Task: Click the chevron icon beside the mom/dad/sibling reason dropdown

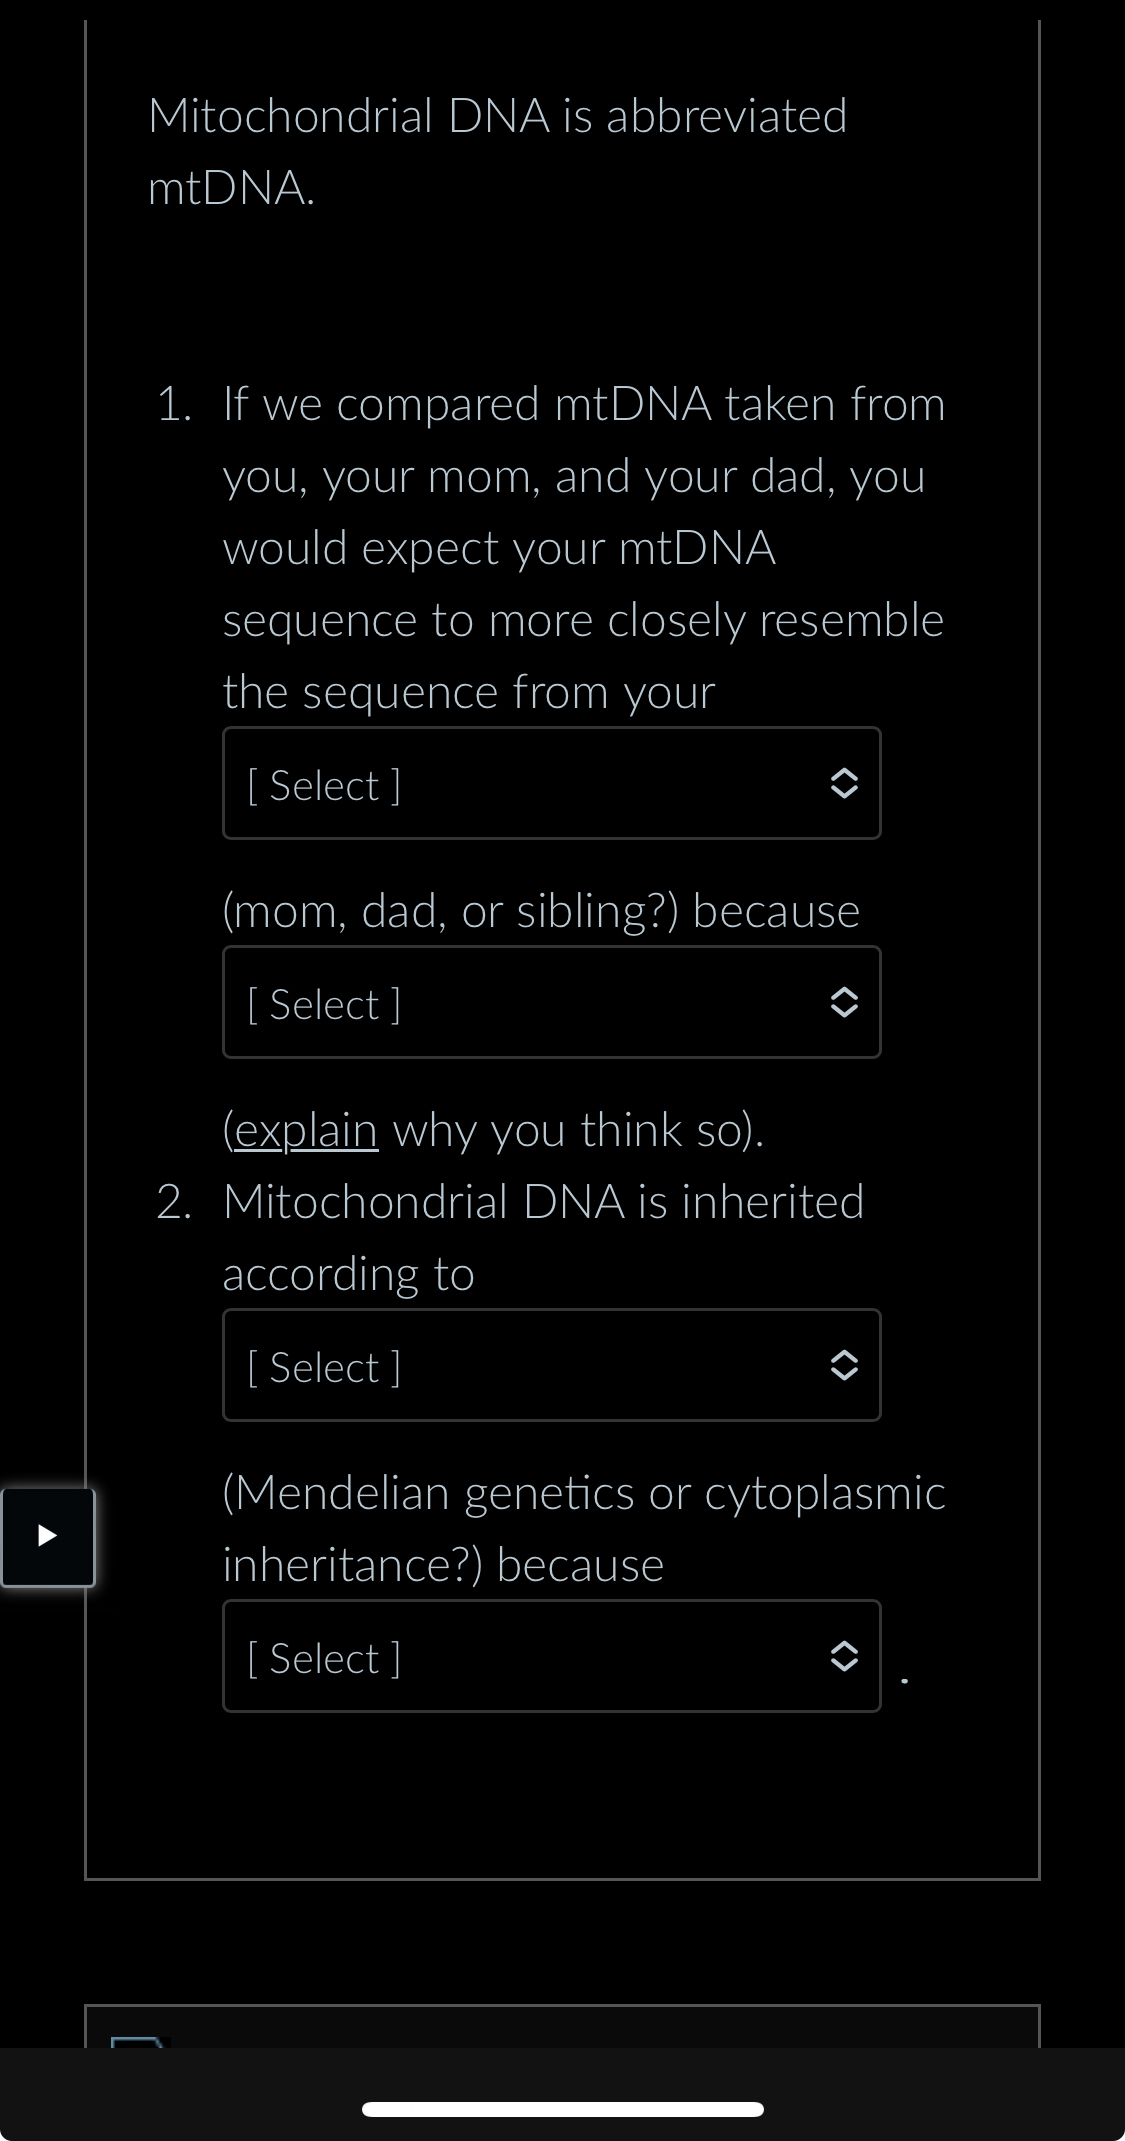Action: click(845, 1003)
